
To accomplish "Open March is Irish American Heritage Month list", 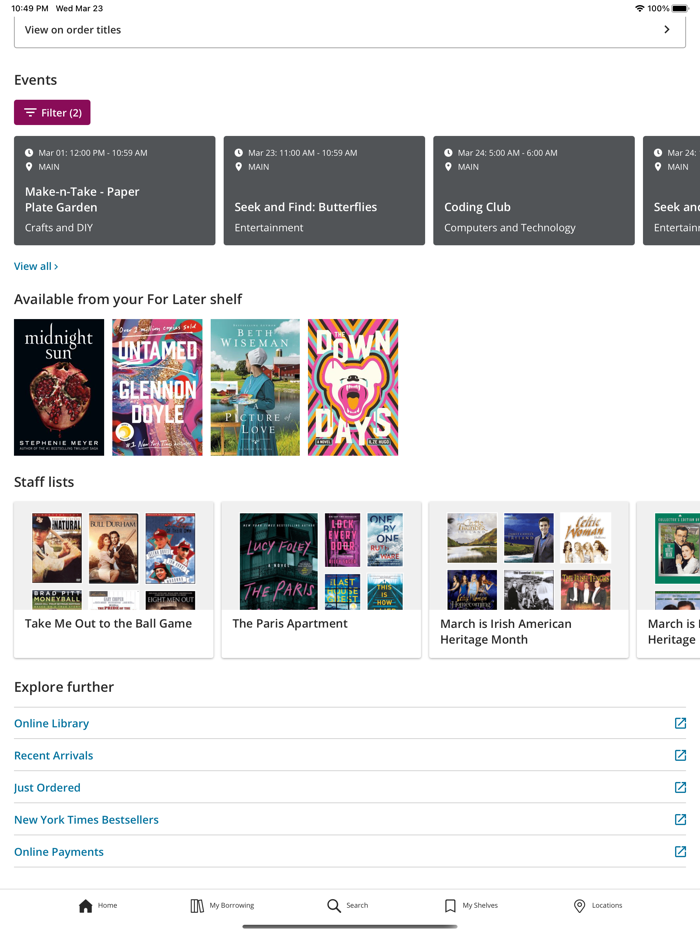I will [528, 580].
